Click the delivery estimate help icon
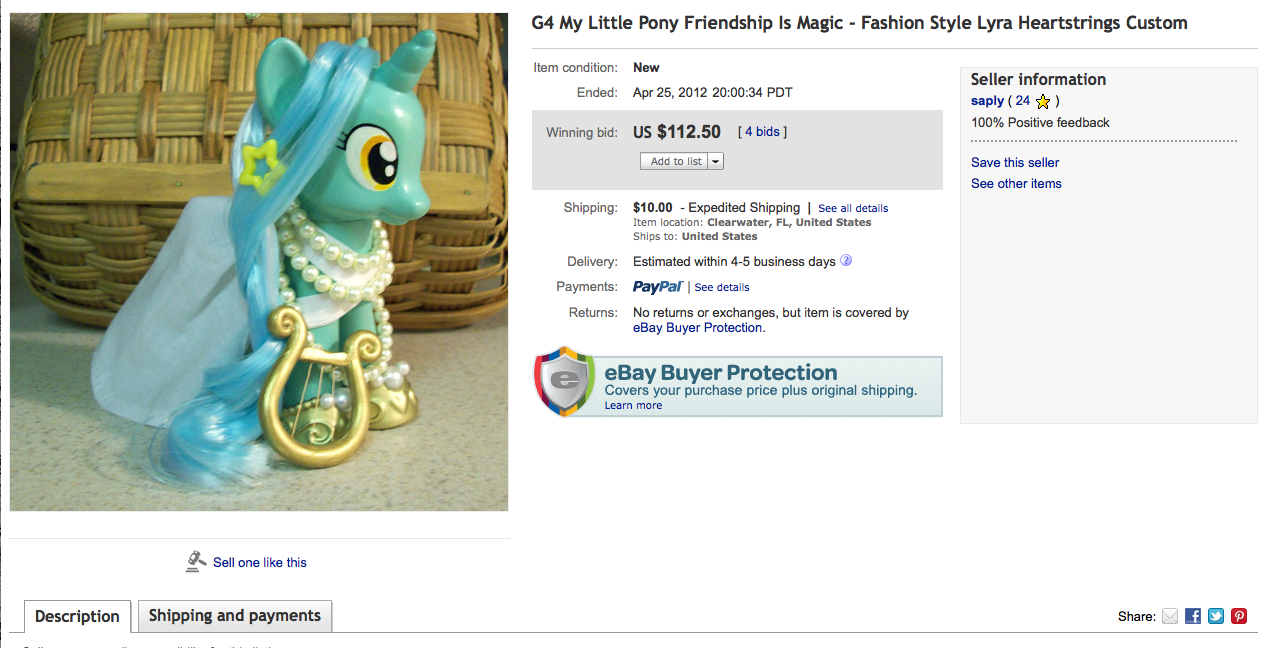 pos(846,261)
